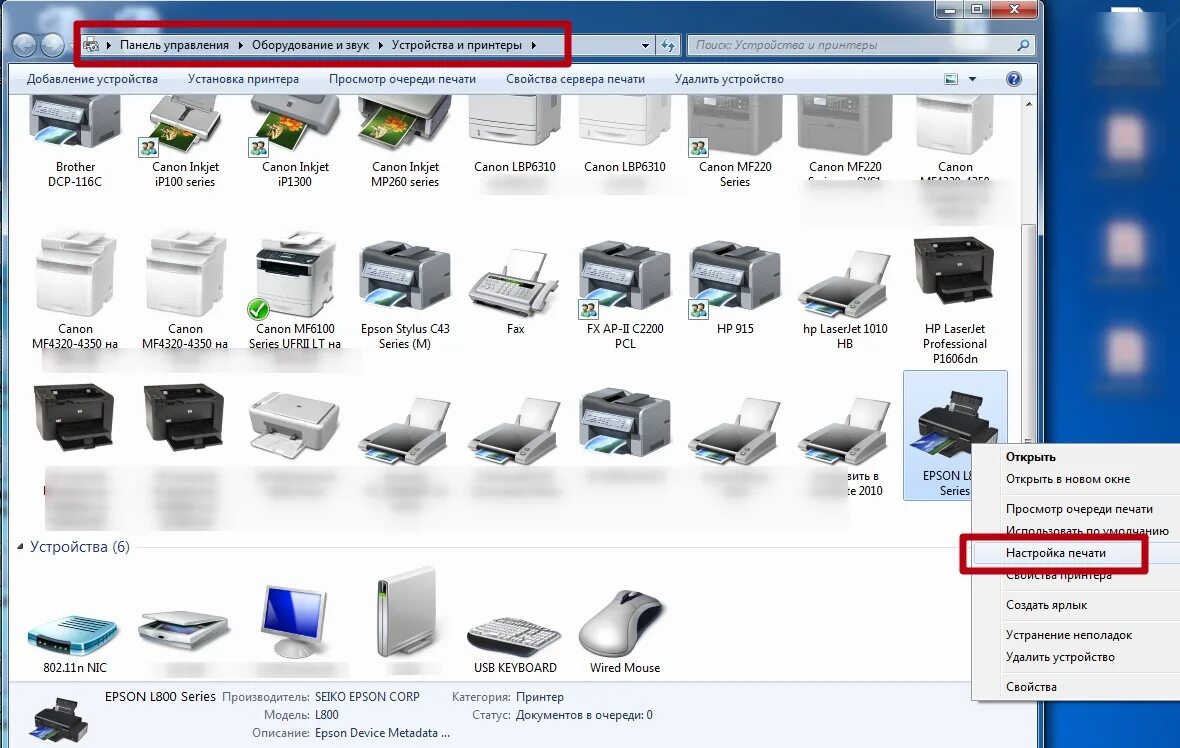Click EPSON L800 Series title in details pane
The width and height of the screenshot is (1180, 748).
[160, 697]
